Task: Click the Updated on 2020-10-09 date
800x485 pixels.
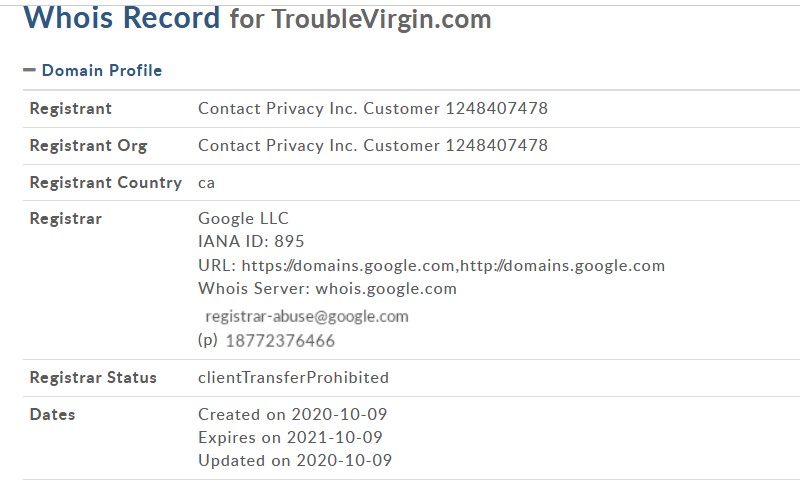Action: [x=294, y=460]
